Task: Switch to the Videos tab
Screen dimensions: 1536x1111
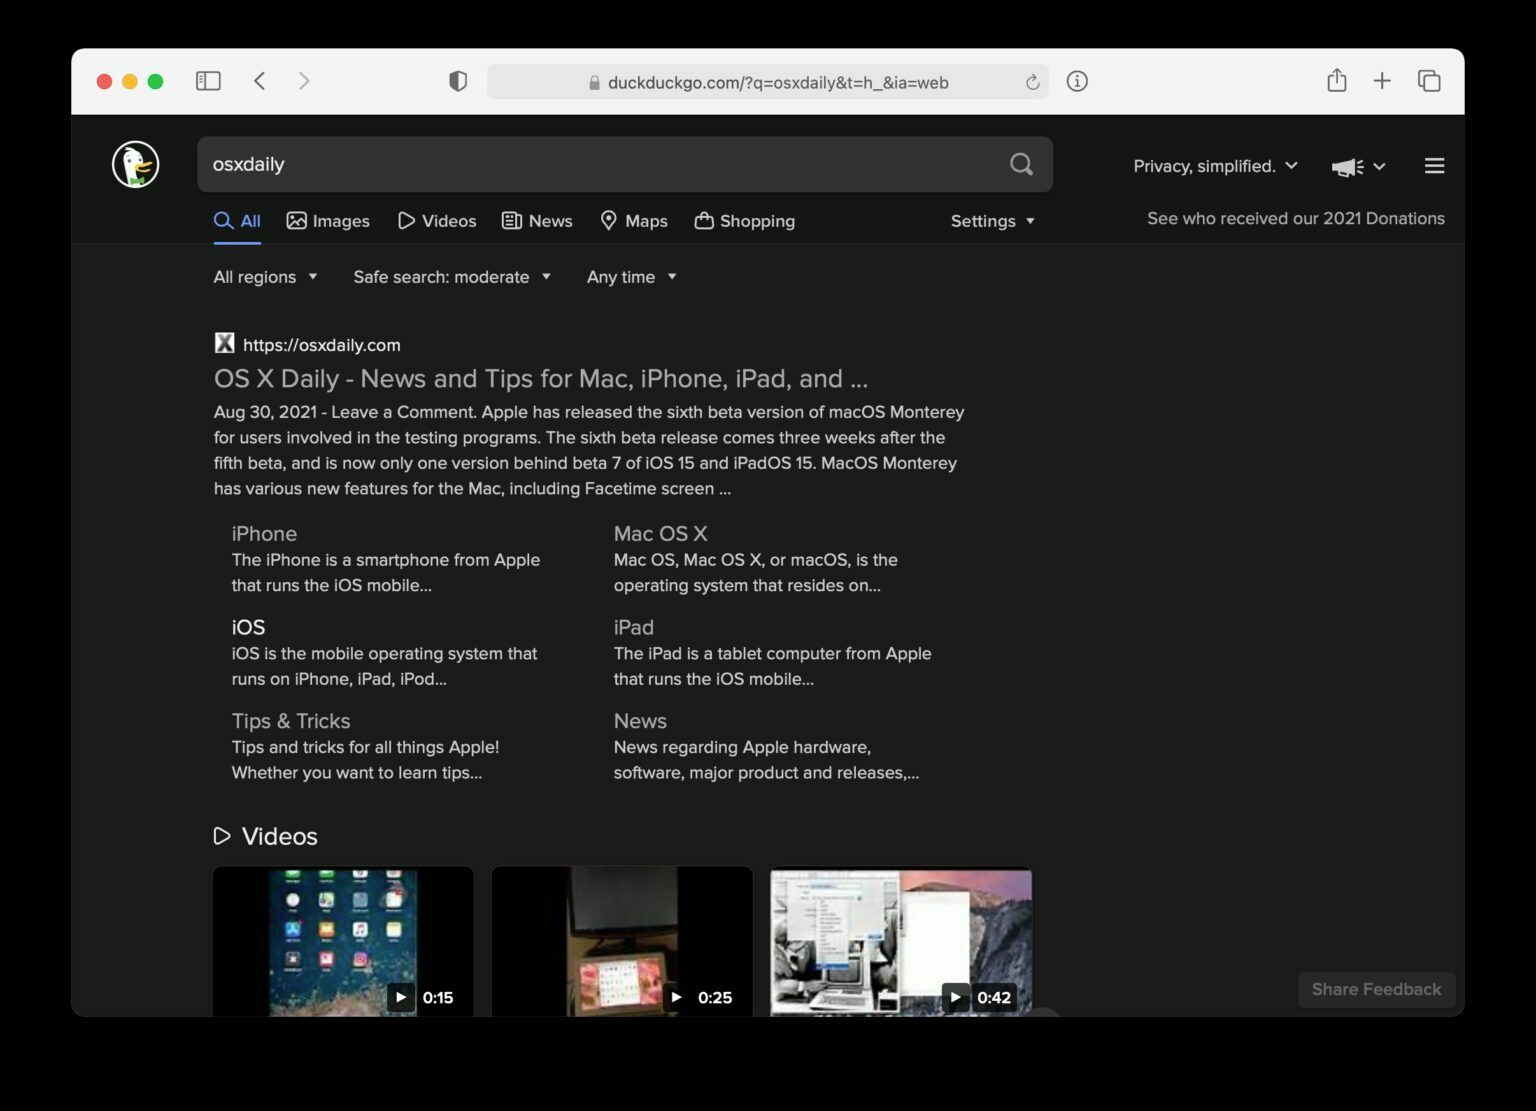Action: tap(437, 221)
